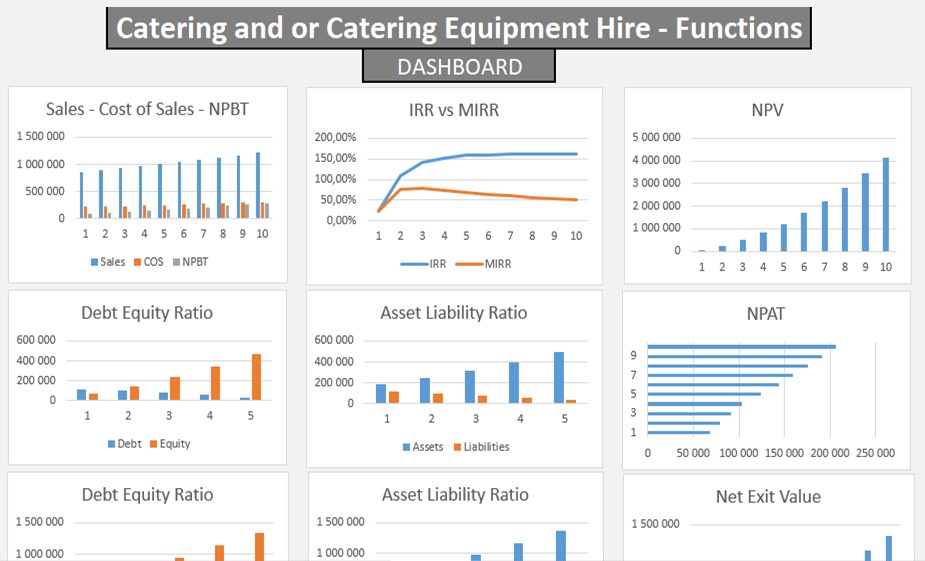The image size is (925, 561).
Task: Click the 'Net Exit Value' chart title
Action: pos(768,497)
